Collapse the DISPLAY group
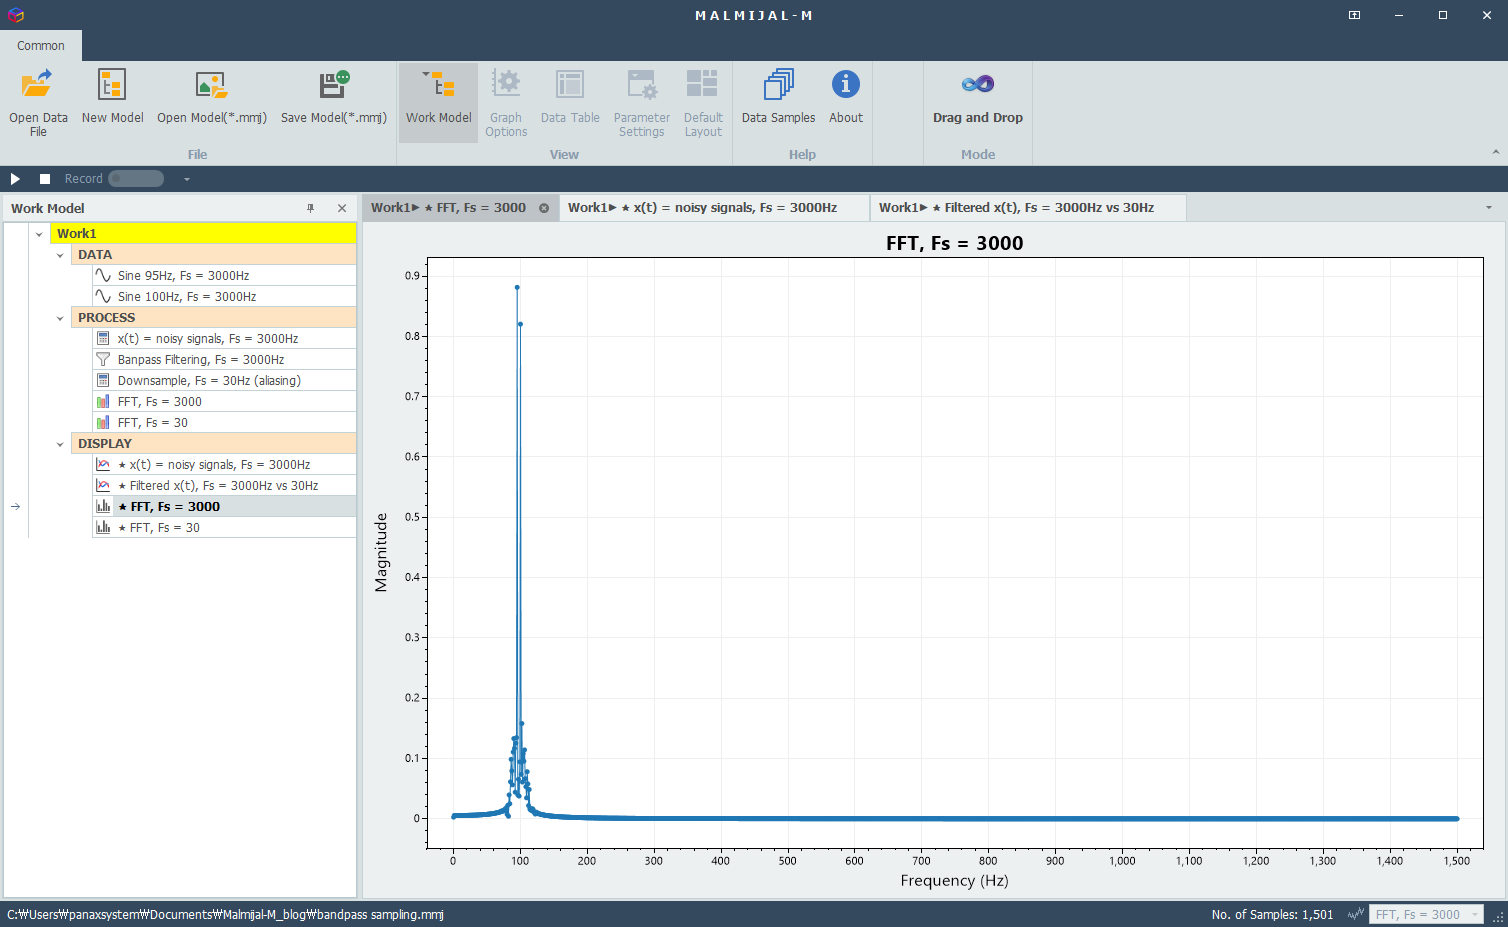Image resolution: width=1508 pixels, height=927 pixels. [60, 444]
